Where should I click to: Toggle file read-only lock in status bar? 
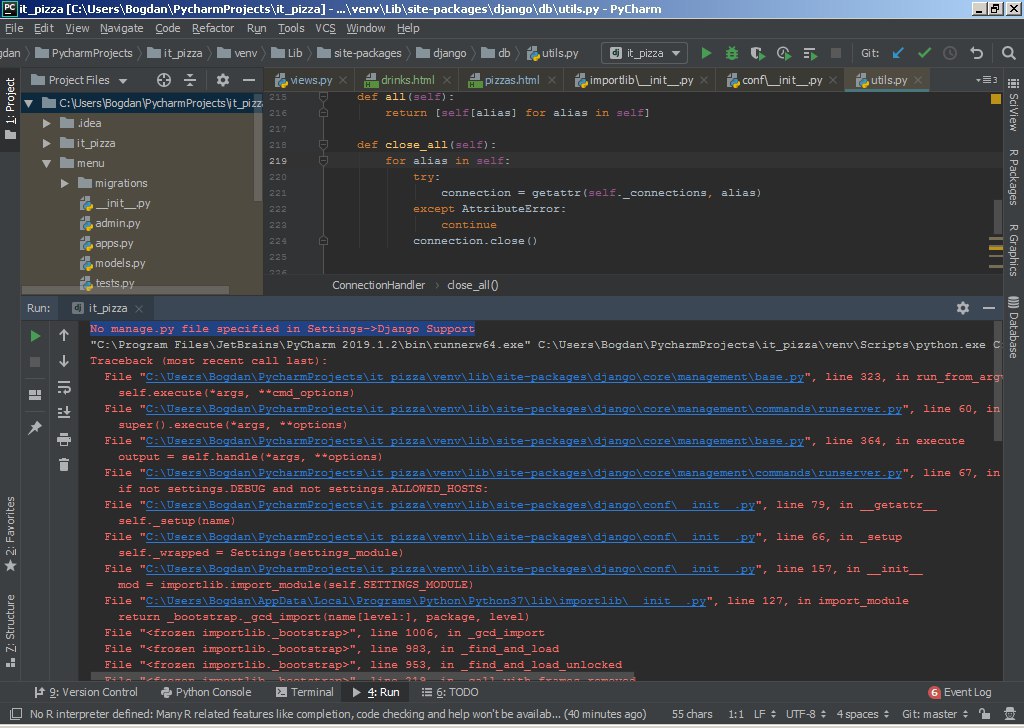point(984,714)
